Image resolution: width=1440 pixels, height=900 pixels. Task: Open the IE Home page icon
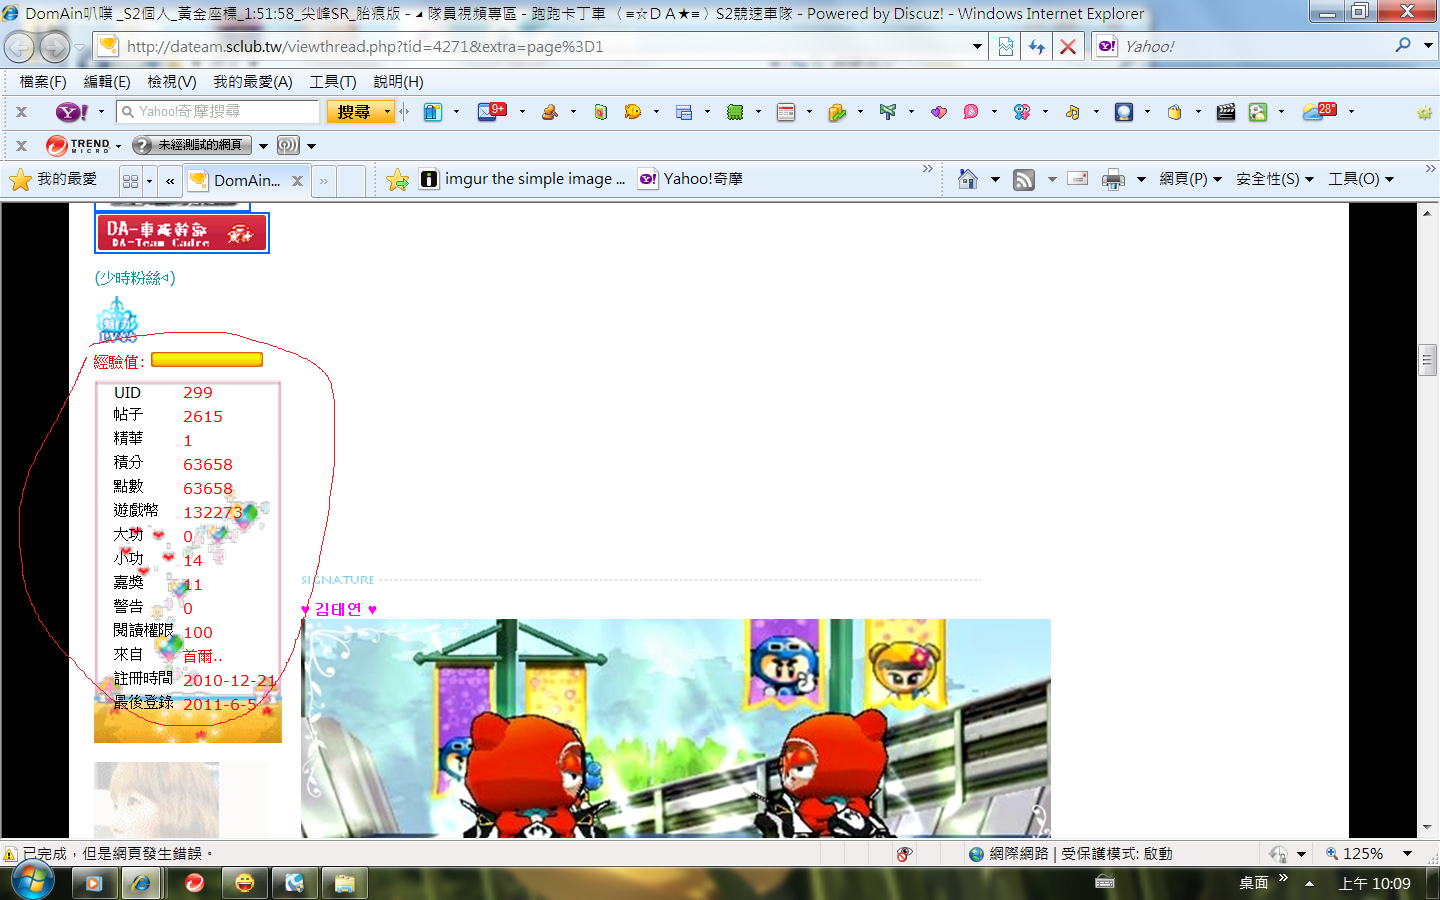click(968, 179)
